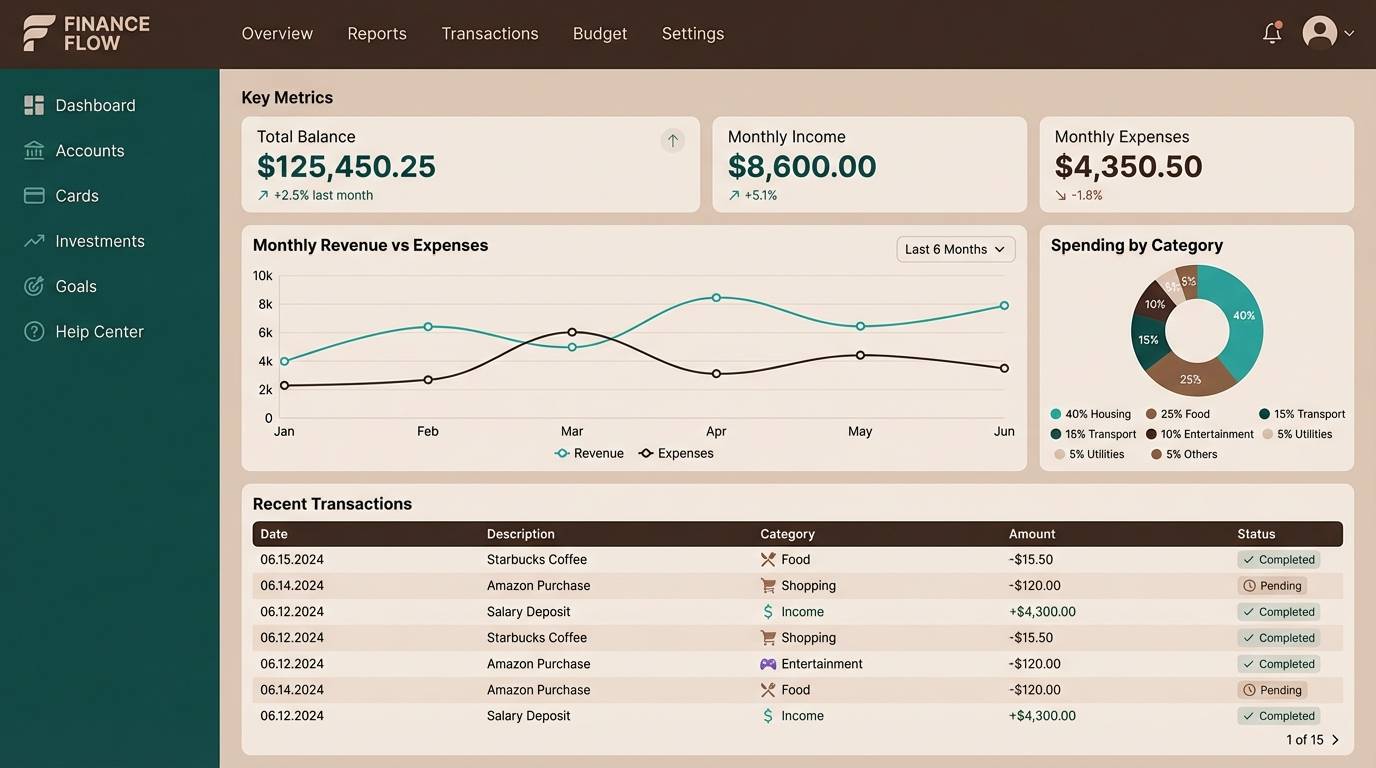
Task: Select the Goals target icon
Action: pos(32,286)
